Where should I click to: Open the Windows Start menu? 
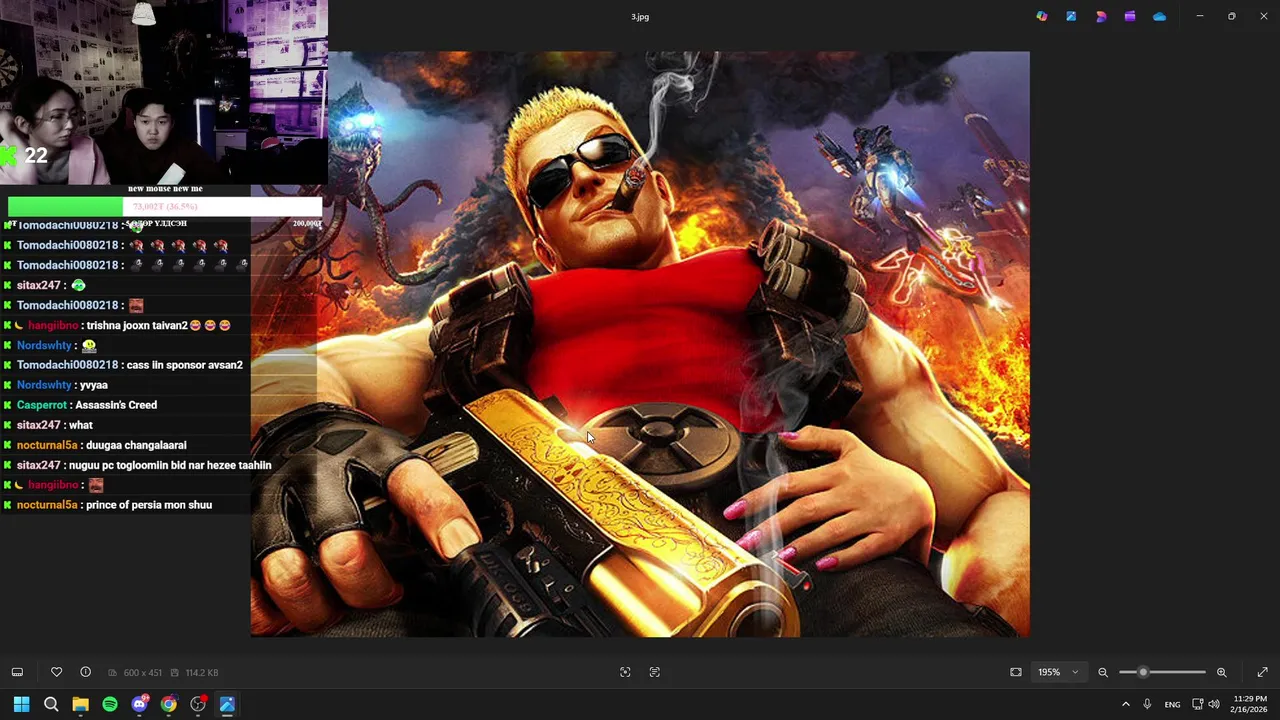[21, 704]
